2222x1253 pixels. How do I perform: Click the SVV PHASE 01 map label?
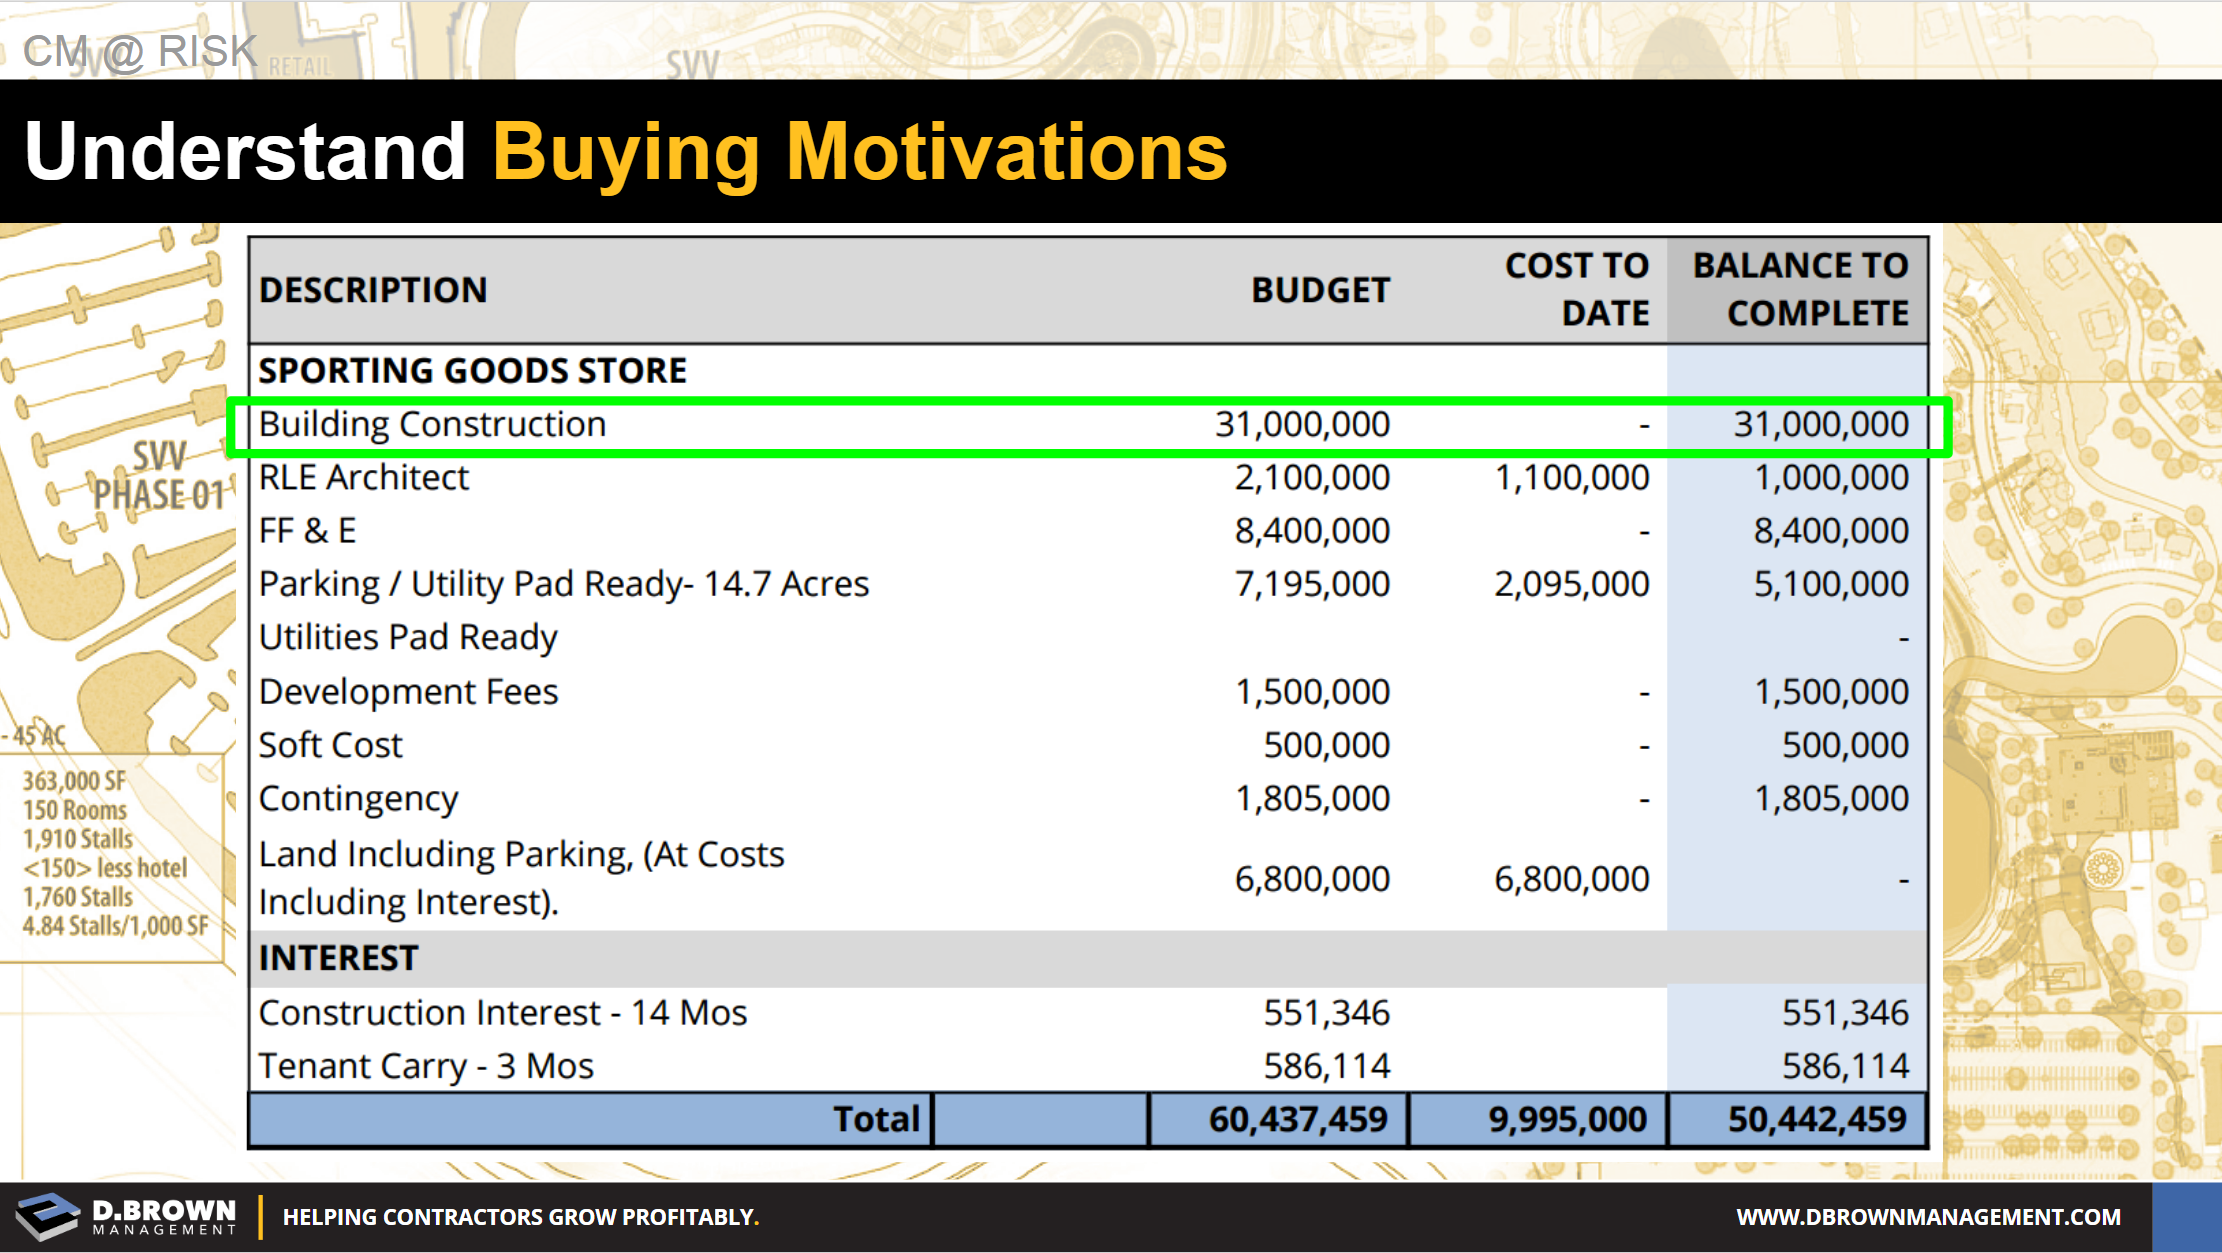point(160,476)
